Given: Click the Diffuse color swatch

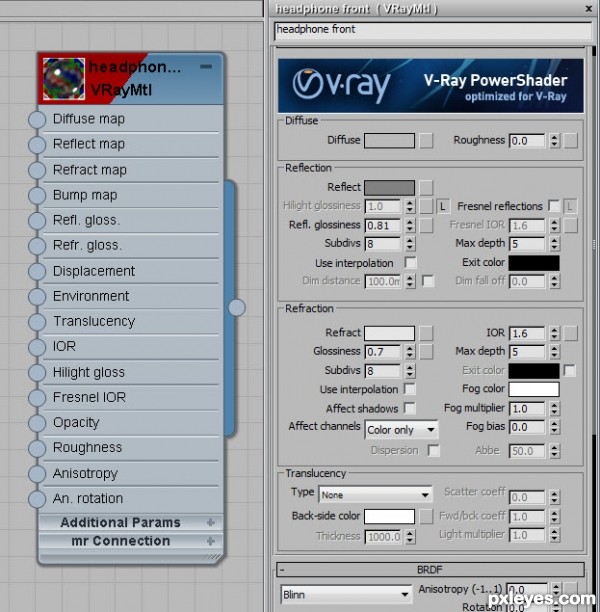Looking at the screenshot, I should click(x=389, y=141).
